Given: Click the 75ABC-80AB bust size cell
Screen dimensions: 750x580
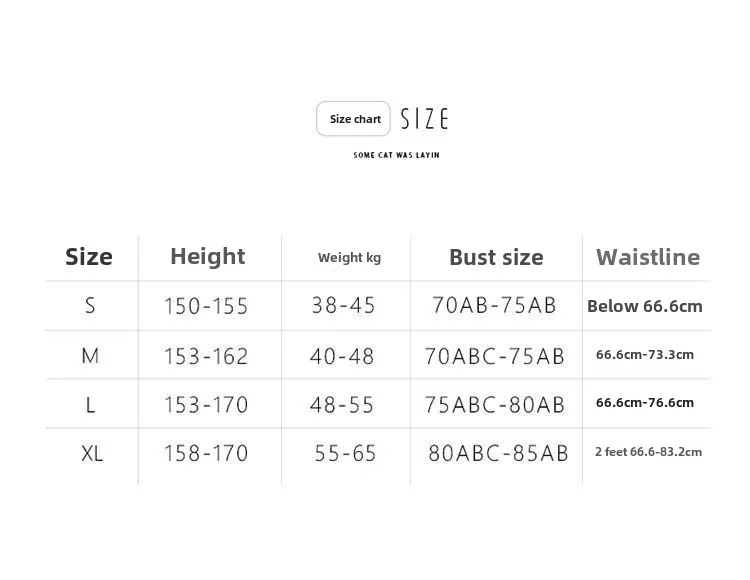Looking at the screenshot, I should click(494, 404).
